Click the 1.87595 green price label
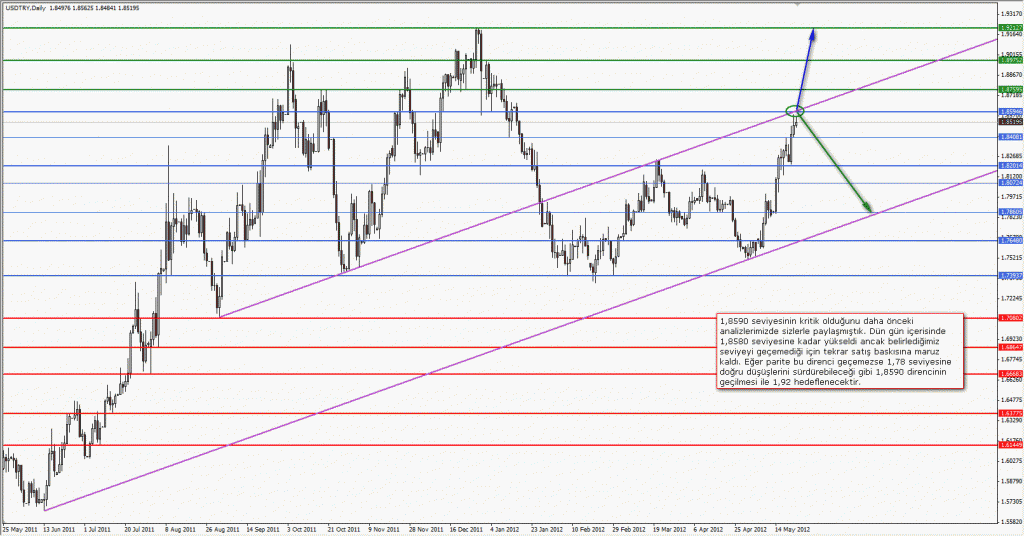Image resolution: width=1024 pixels, height=536 pixels. pyautogui.click(x=1010, y=89)
